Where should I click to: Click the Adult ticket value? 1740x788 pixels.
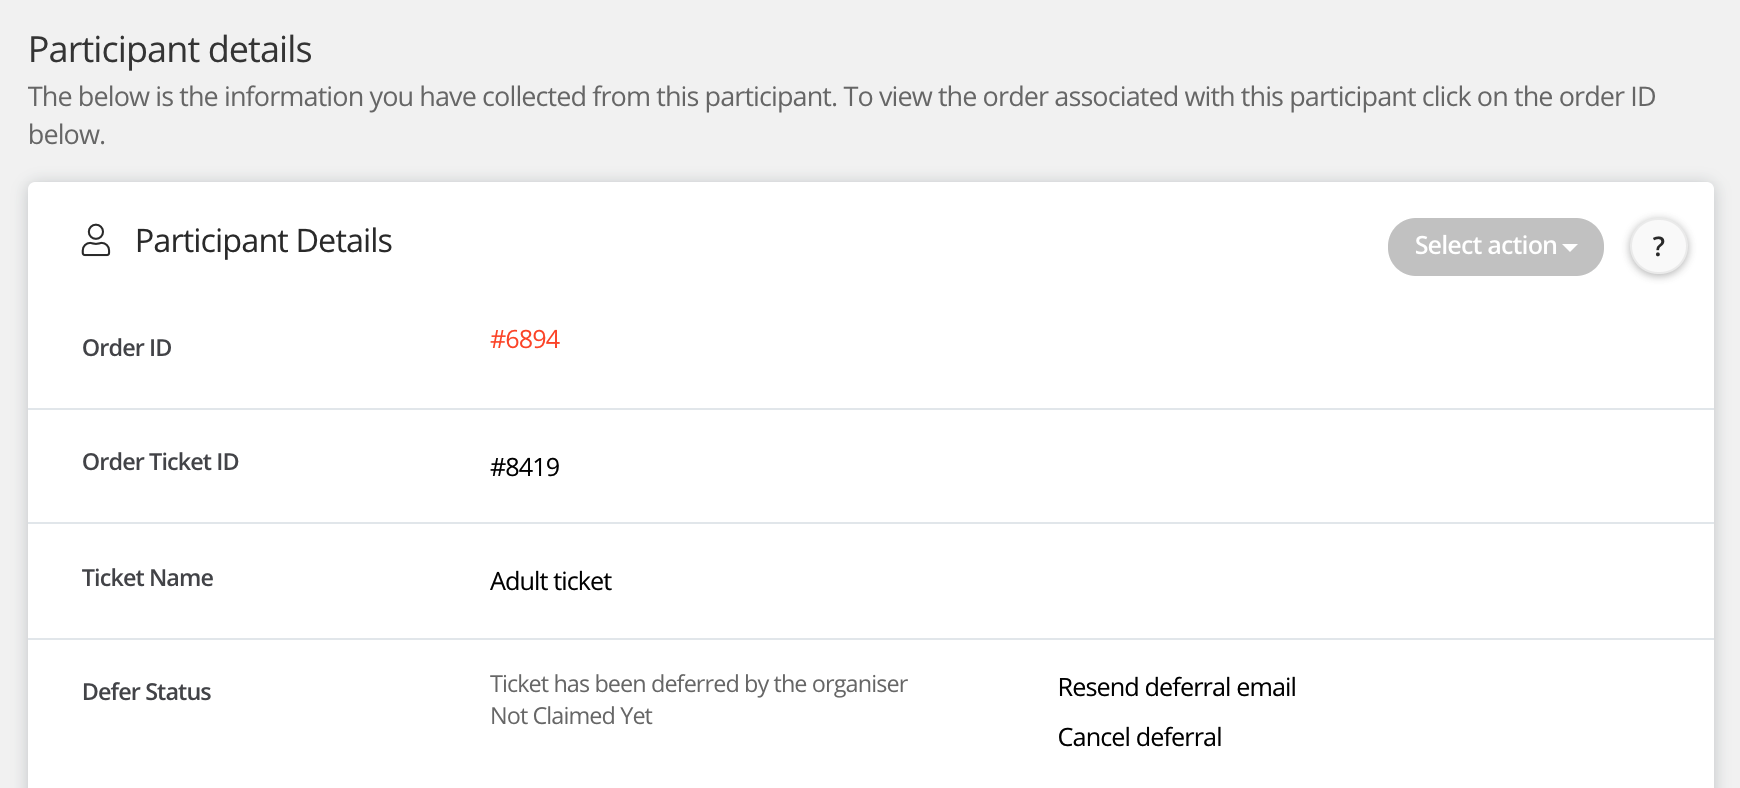(x=550, y=581)
